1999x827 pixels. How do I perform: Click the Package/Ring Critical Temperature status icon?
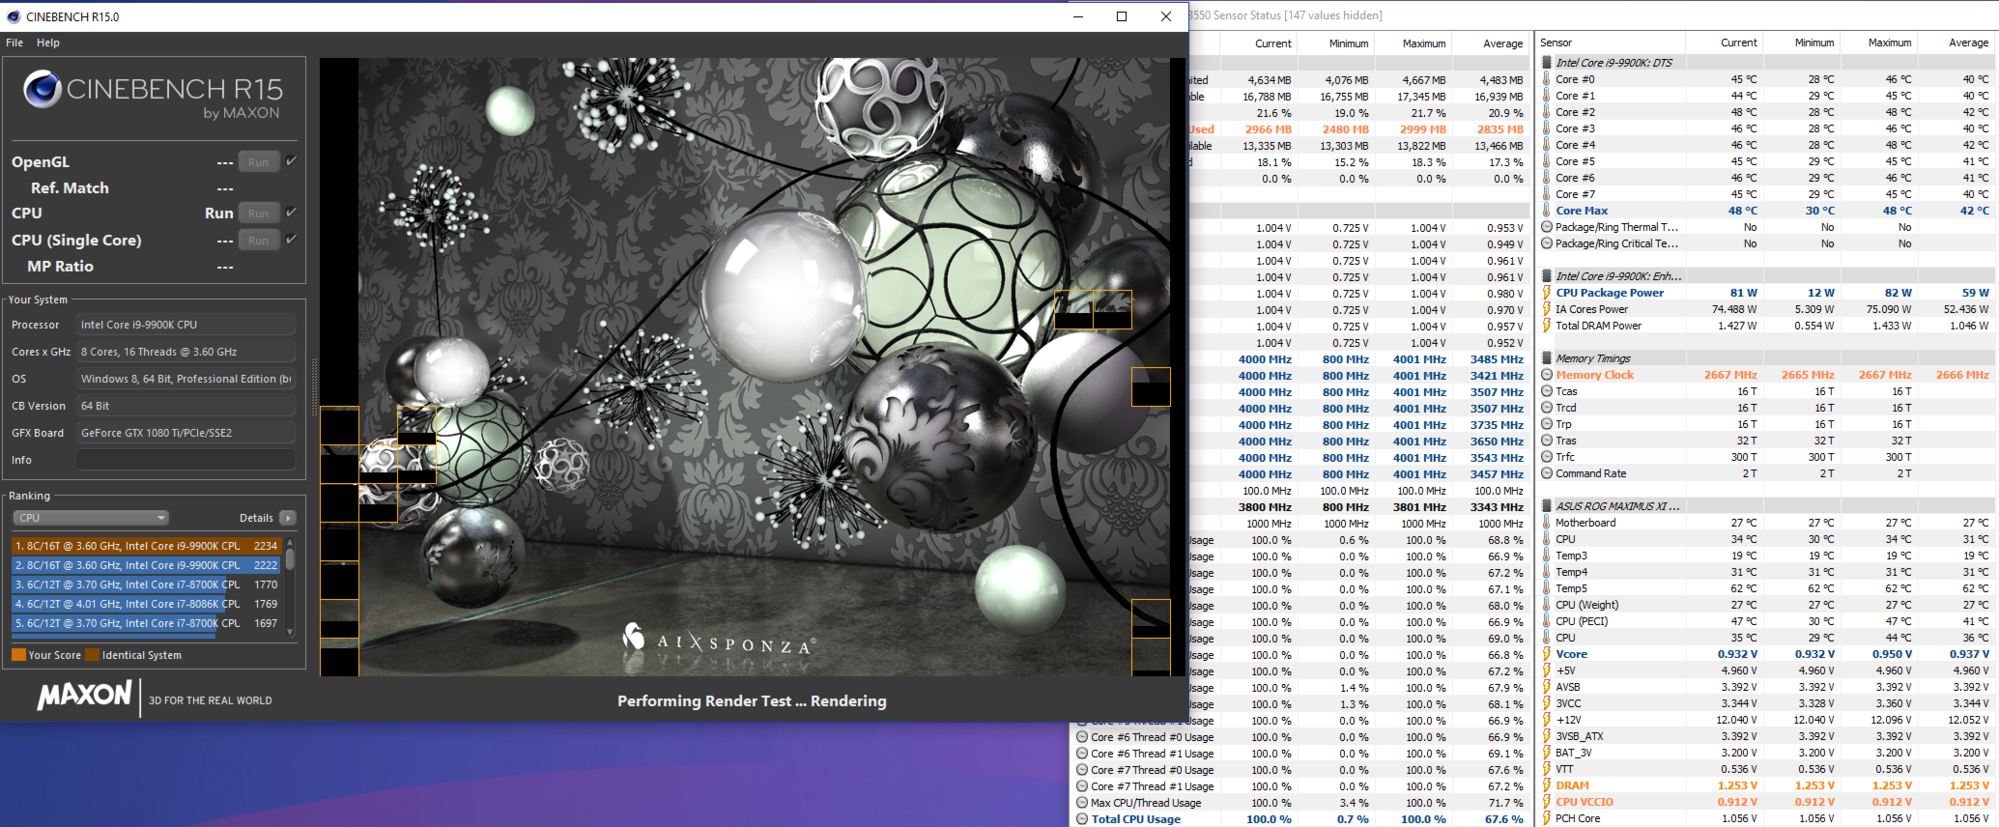pyautogui.click(x=1547, y=243)
